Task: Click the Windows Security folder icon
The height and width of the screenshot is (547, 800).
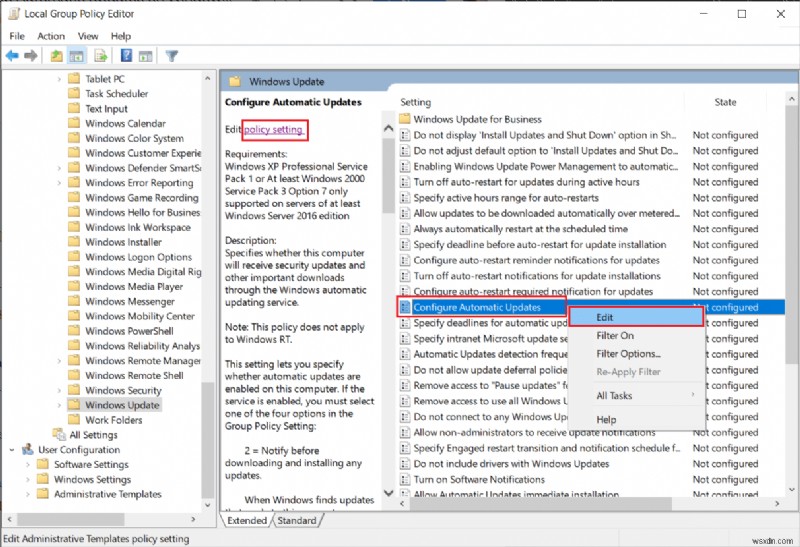Action: pyautogui.click(x=74, y=390)
